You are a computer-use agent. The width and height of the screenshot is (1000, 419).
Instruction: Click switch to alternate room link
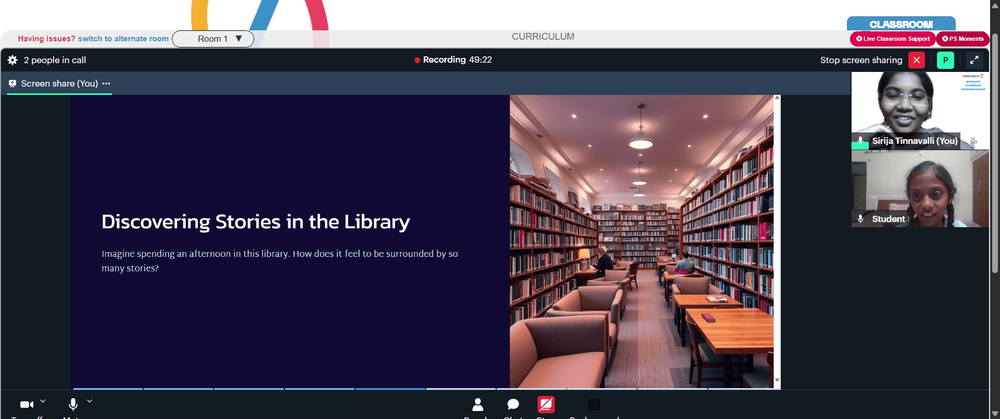point(123,39)
